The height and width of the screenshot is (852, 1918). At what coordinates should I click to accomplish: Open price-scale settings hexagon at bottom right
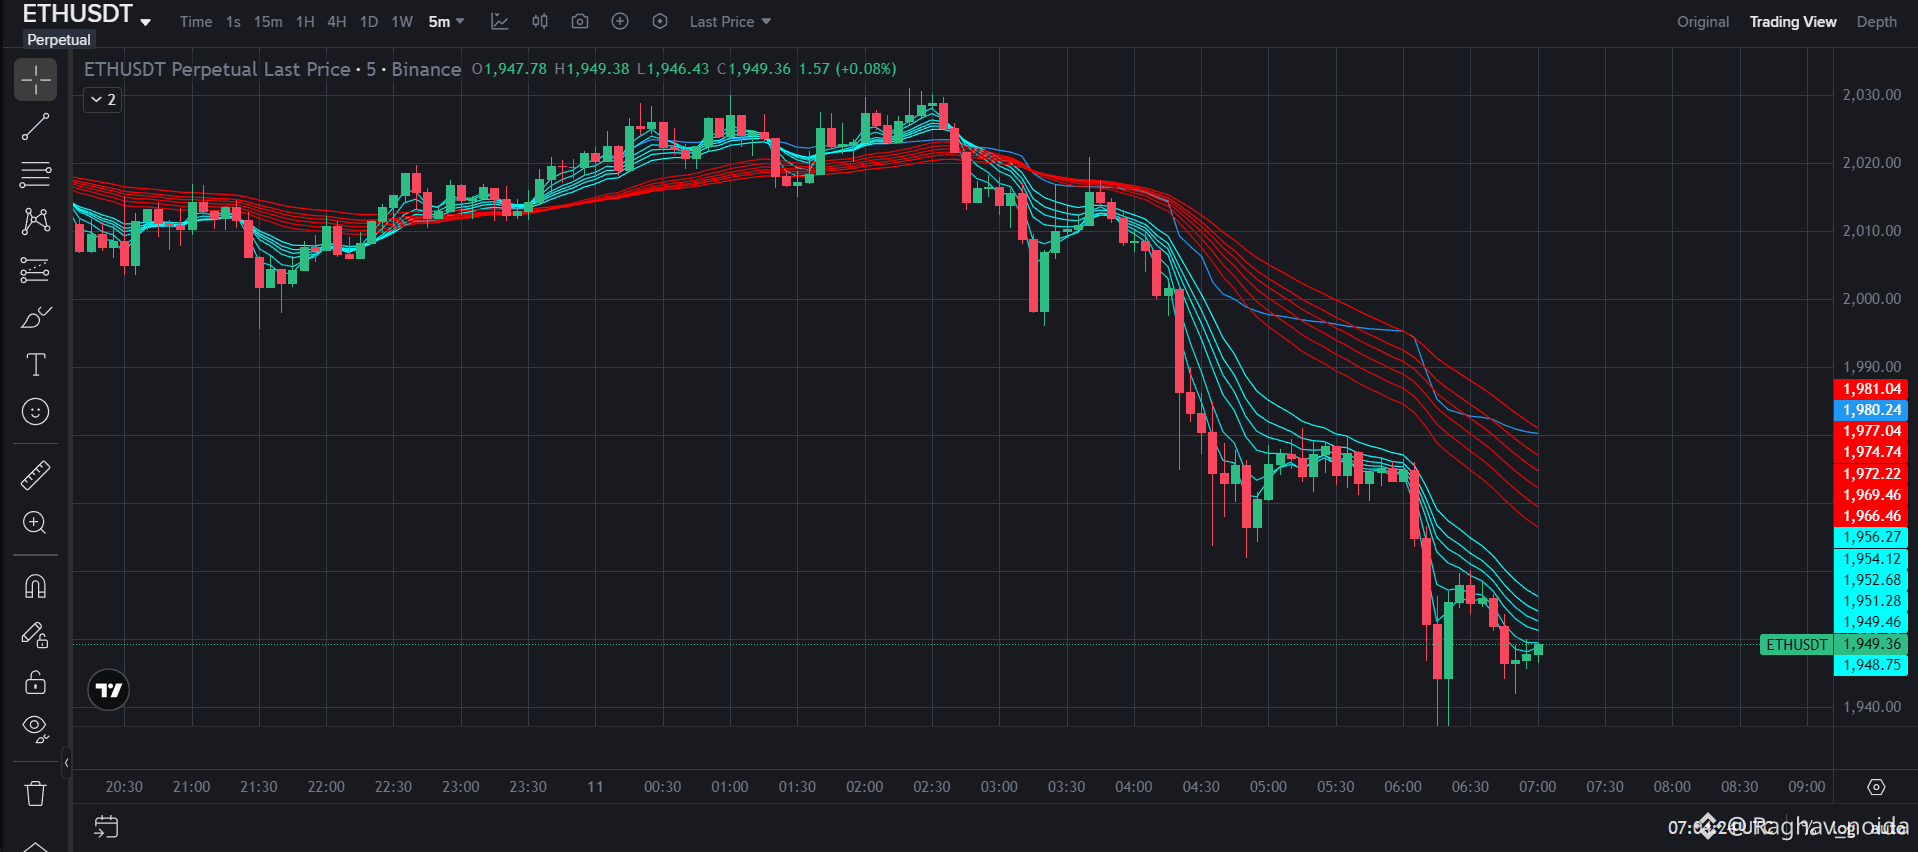(1876, 787)
